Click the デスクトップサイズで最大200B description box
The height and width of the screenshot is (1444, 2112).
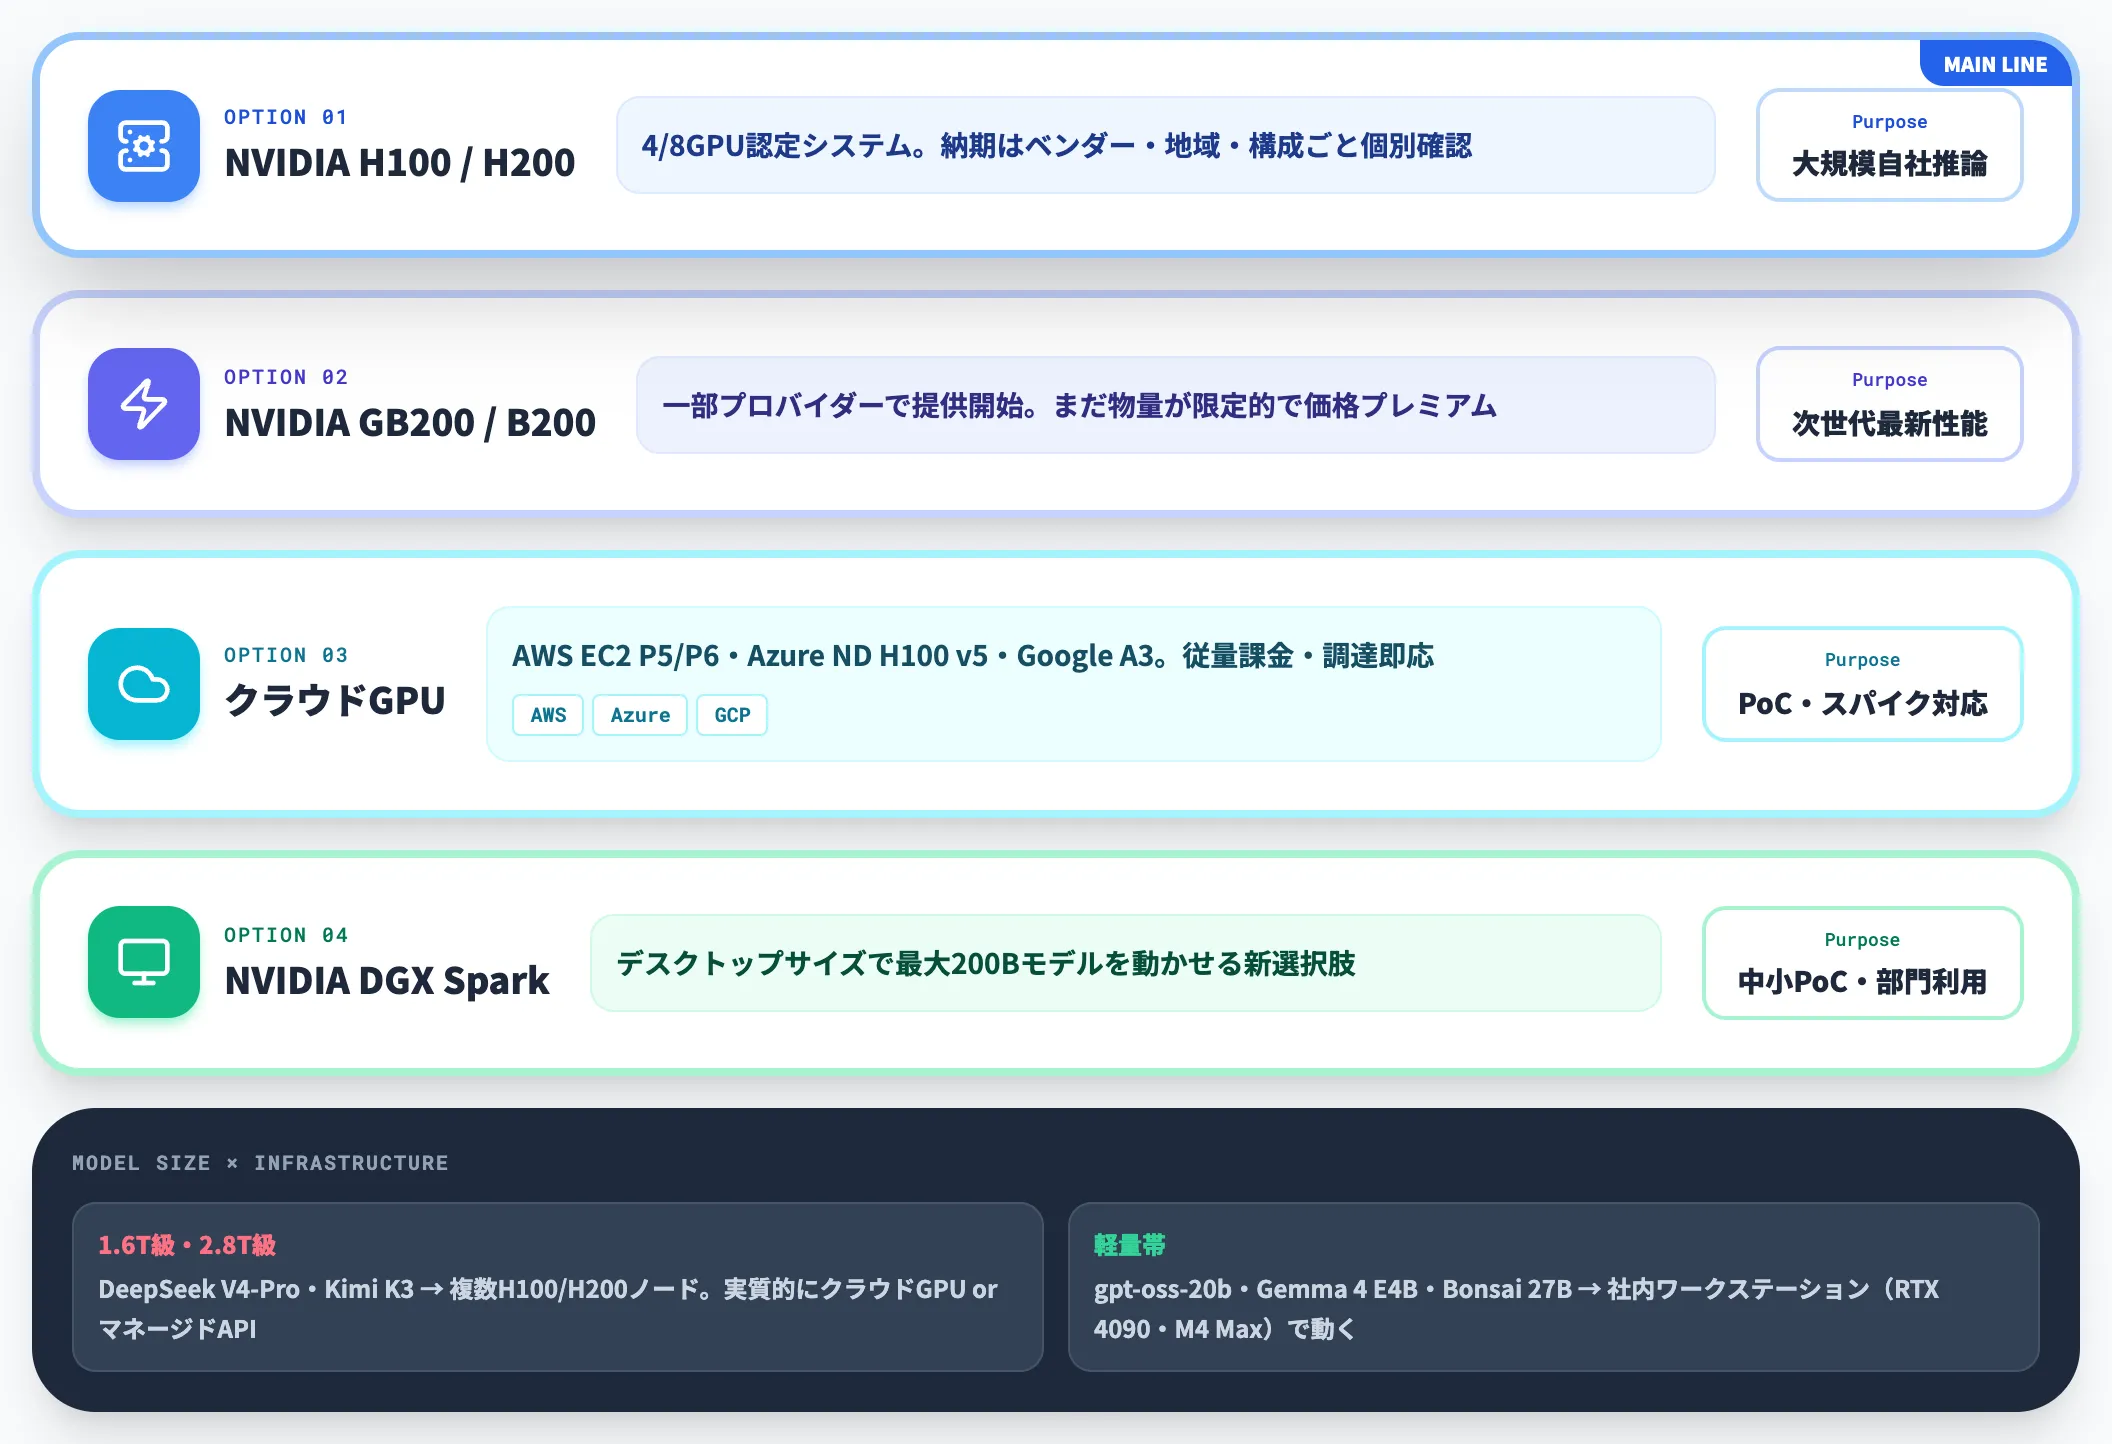pyautogui.click(x=1126, y=963)
